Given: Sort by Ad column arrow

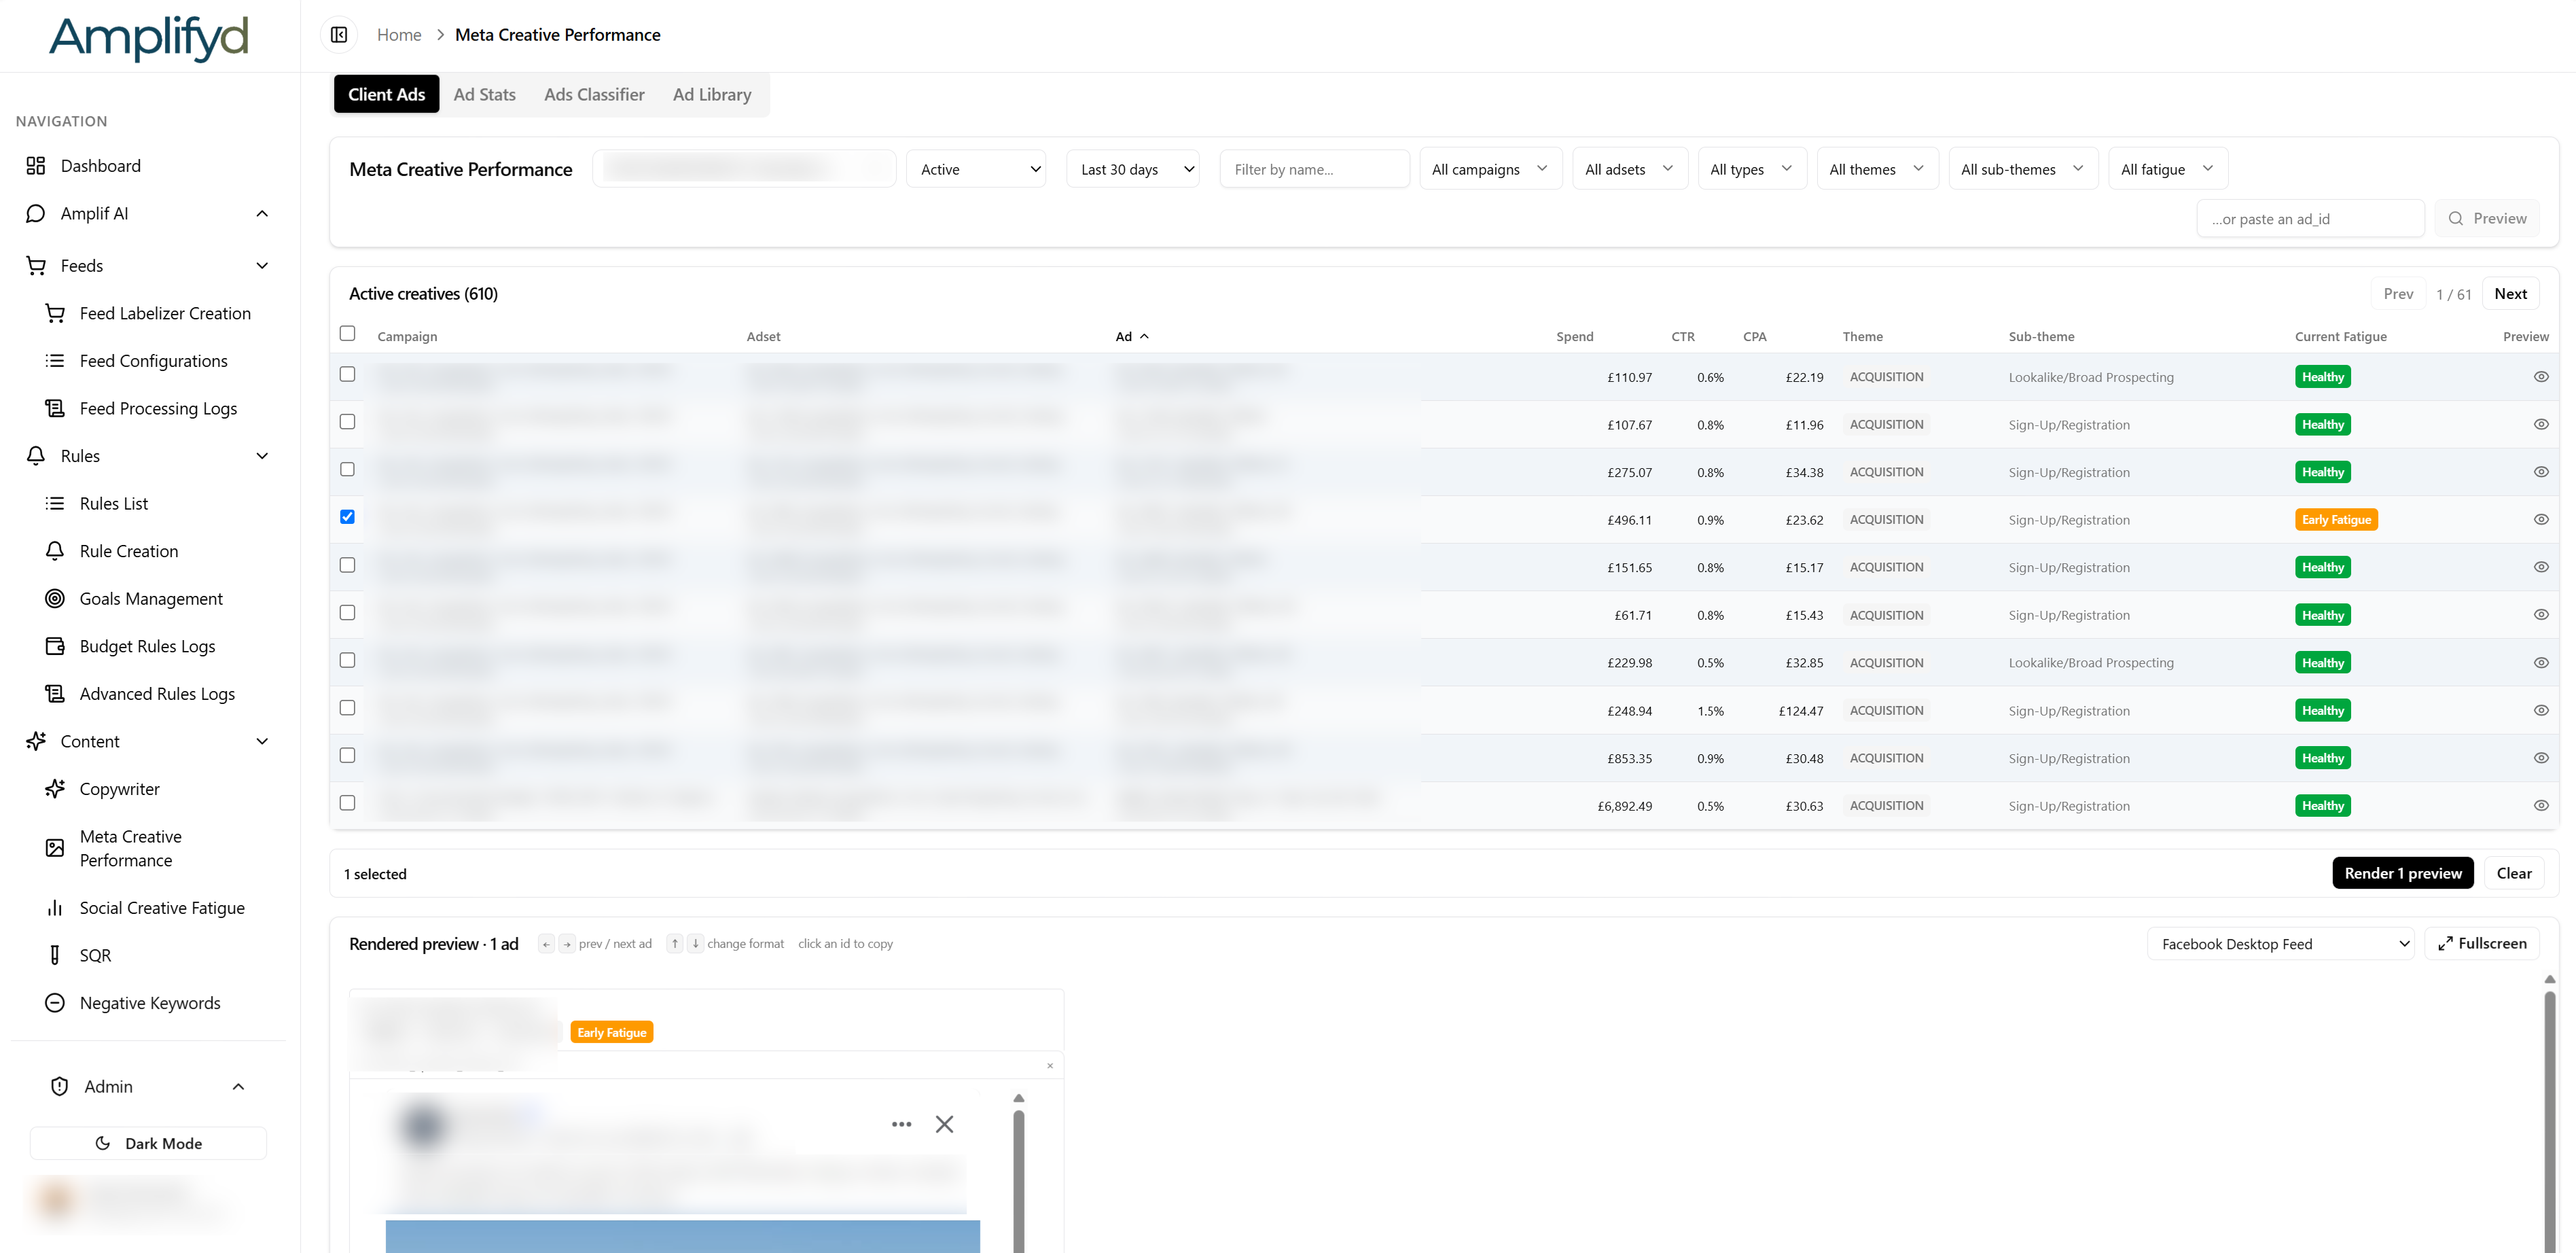Looking at the screenshot, I should click(x=1145, y=337).
